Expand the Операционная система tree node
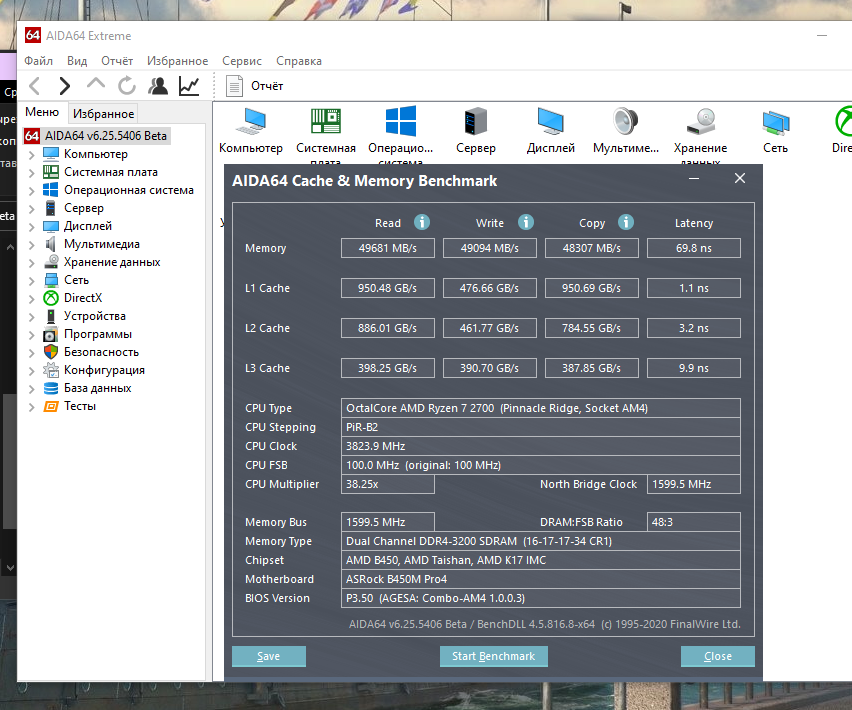Screen dimensions: 852x710 pyautogui.click(x=32, y=191)
